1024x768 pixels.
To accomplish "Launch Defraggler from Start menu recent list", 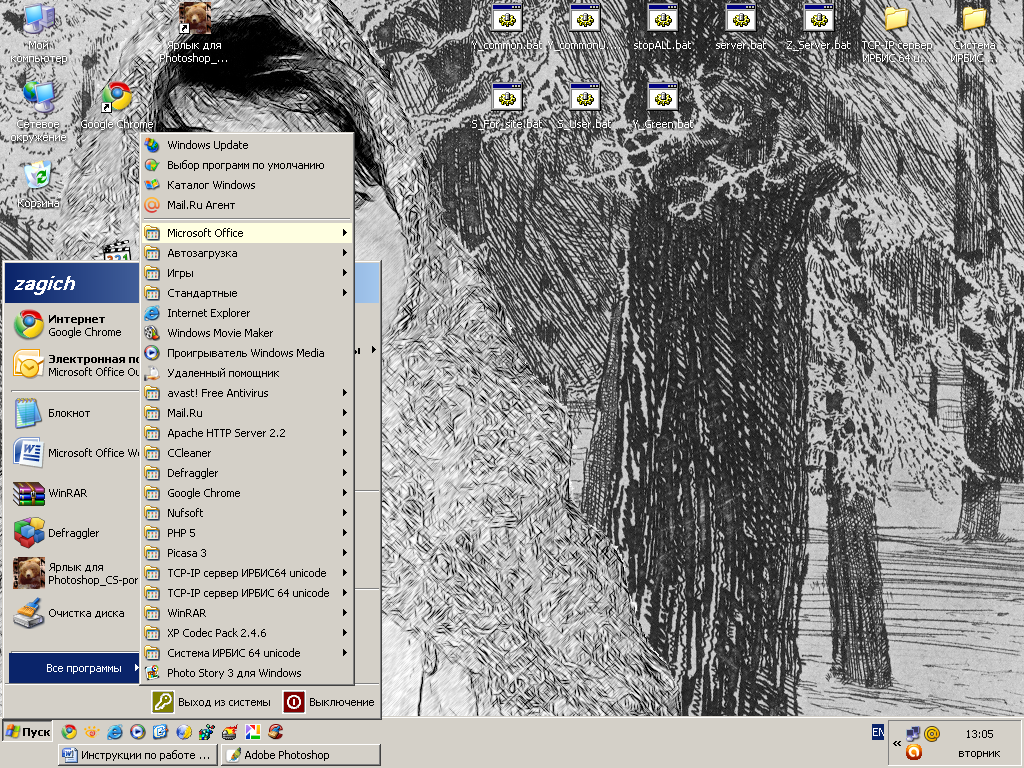I will [75, 533].
